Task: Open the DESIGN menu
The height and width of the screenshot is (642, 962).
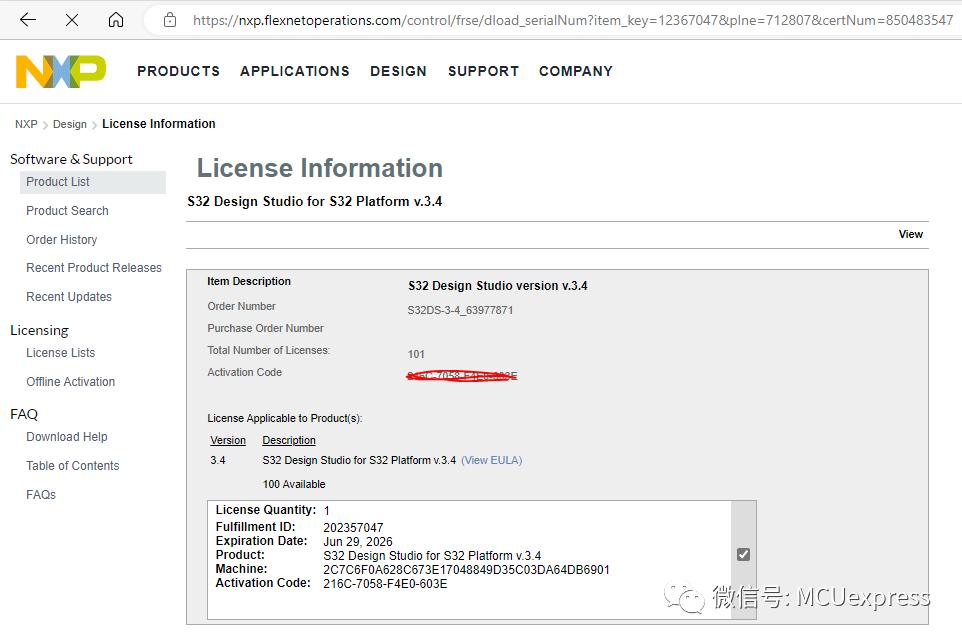Action: click(398, 71)
